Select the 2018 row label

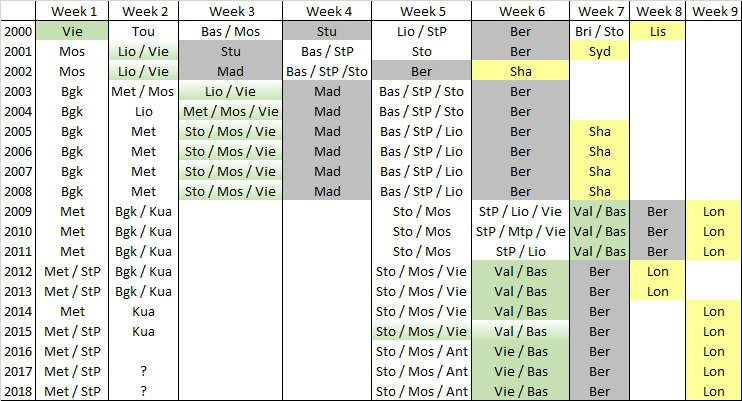(18, 391)
